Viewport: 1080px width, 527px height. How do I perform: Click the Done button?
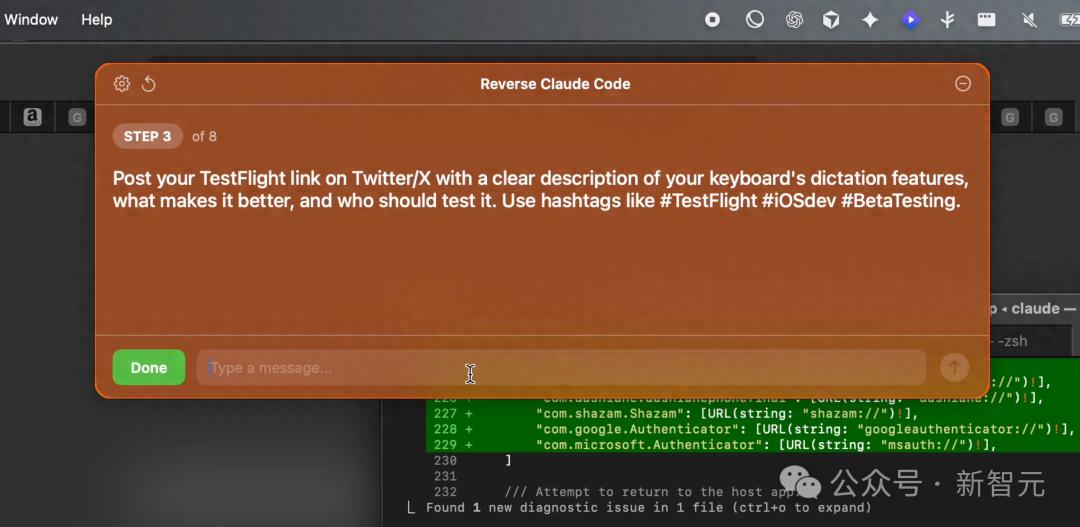coord(149,367)
